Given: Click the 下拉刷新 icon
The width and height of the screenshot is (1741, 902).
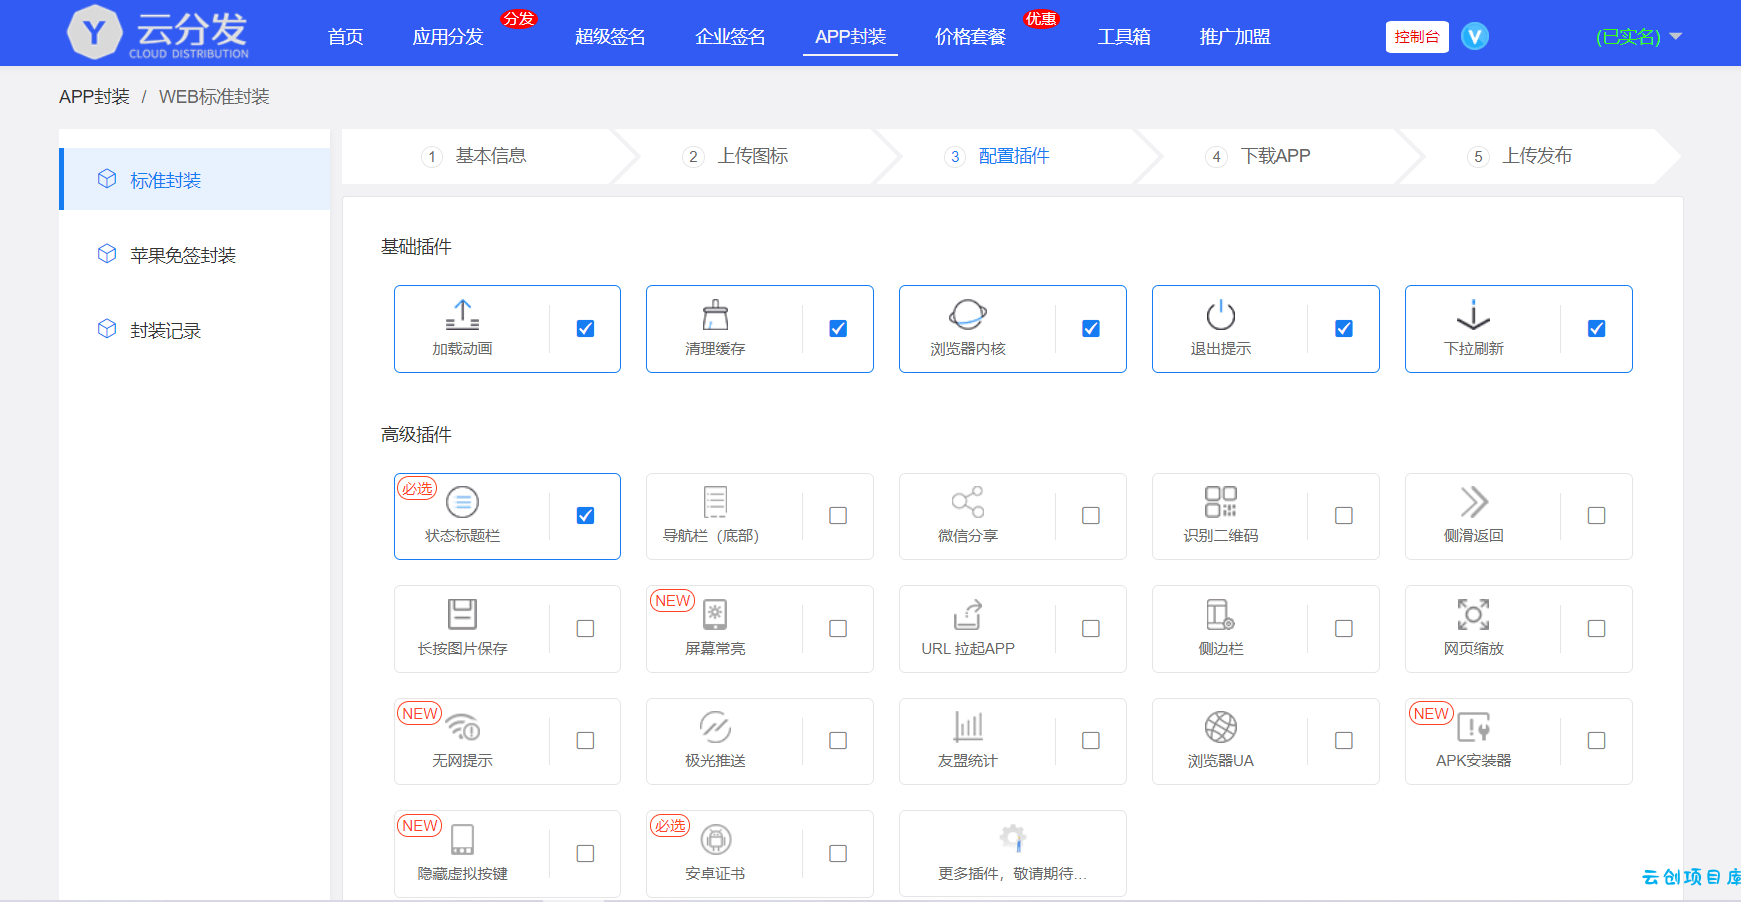Looking at the screenshot, I should tap(1473, 315).
